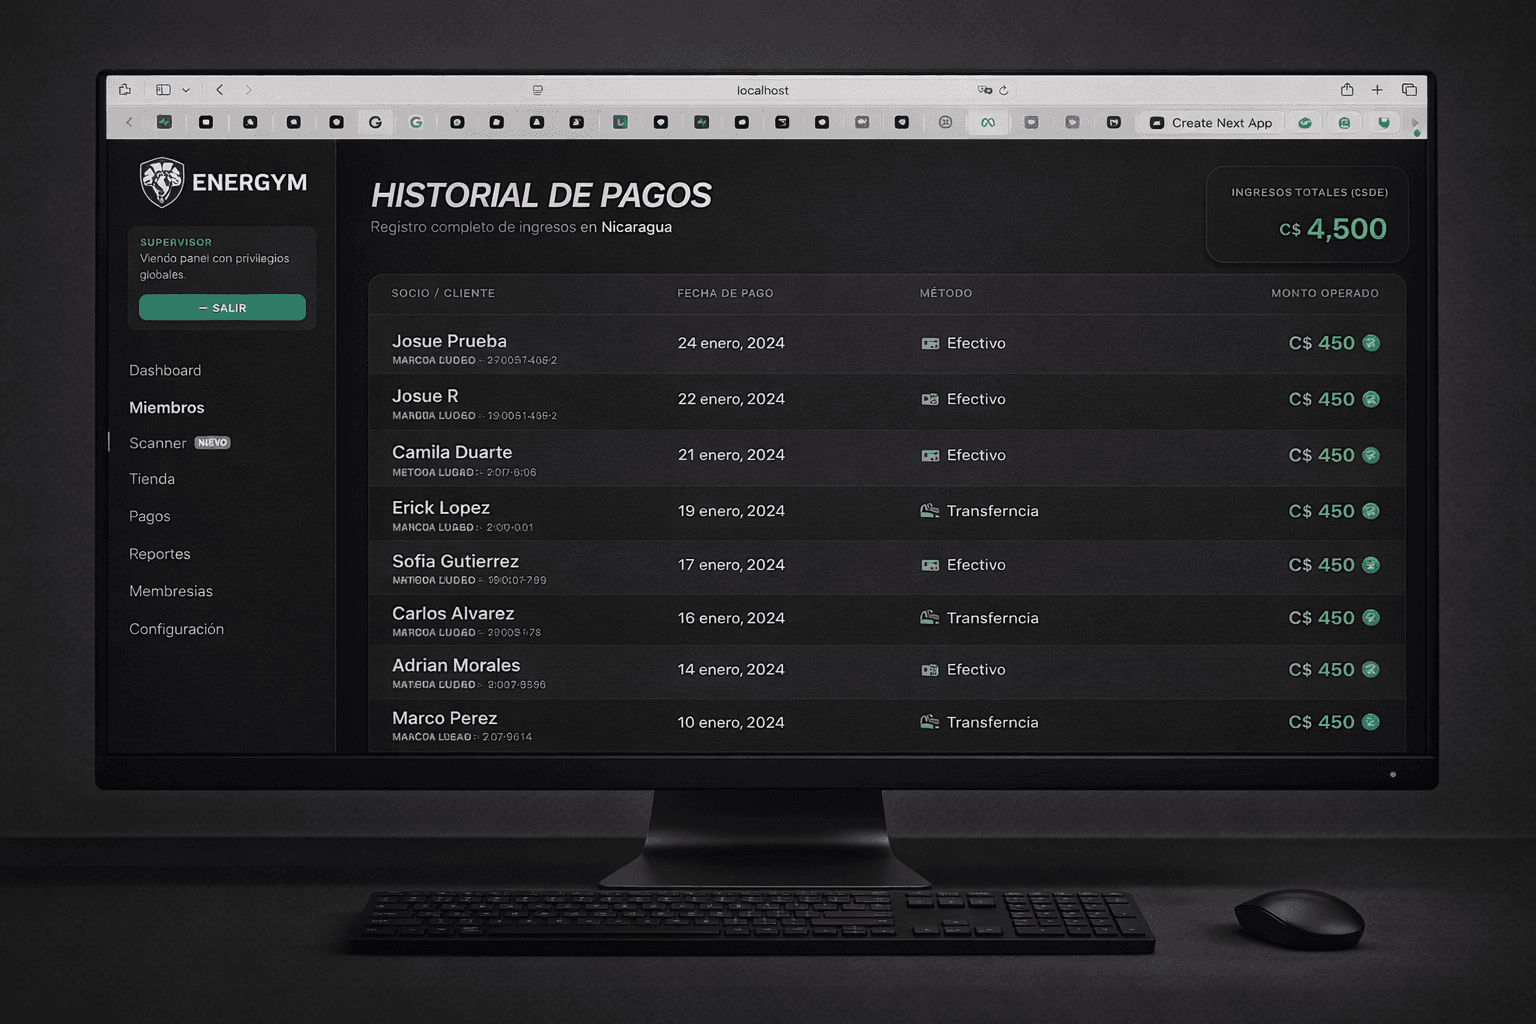This screenshot has width=1536, height=1024.
Task: Navigate to Membresias in the sidebar
Action: click(171, 591)
